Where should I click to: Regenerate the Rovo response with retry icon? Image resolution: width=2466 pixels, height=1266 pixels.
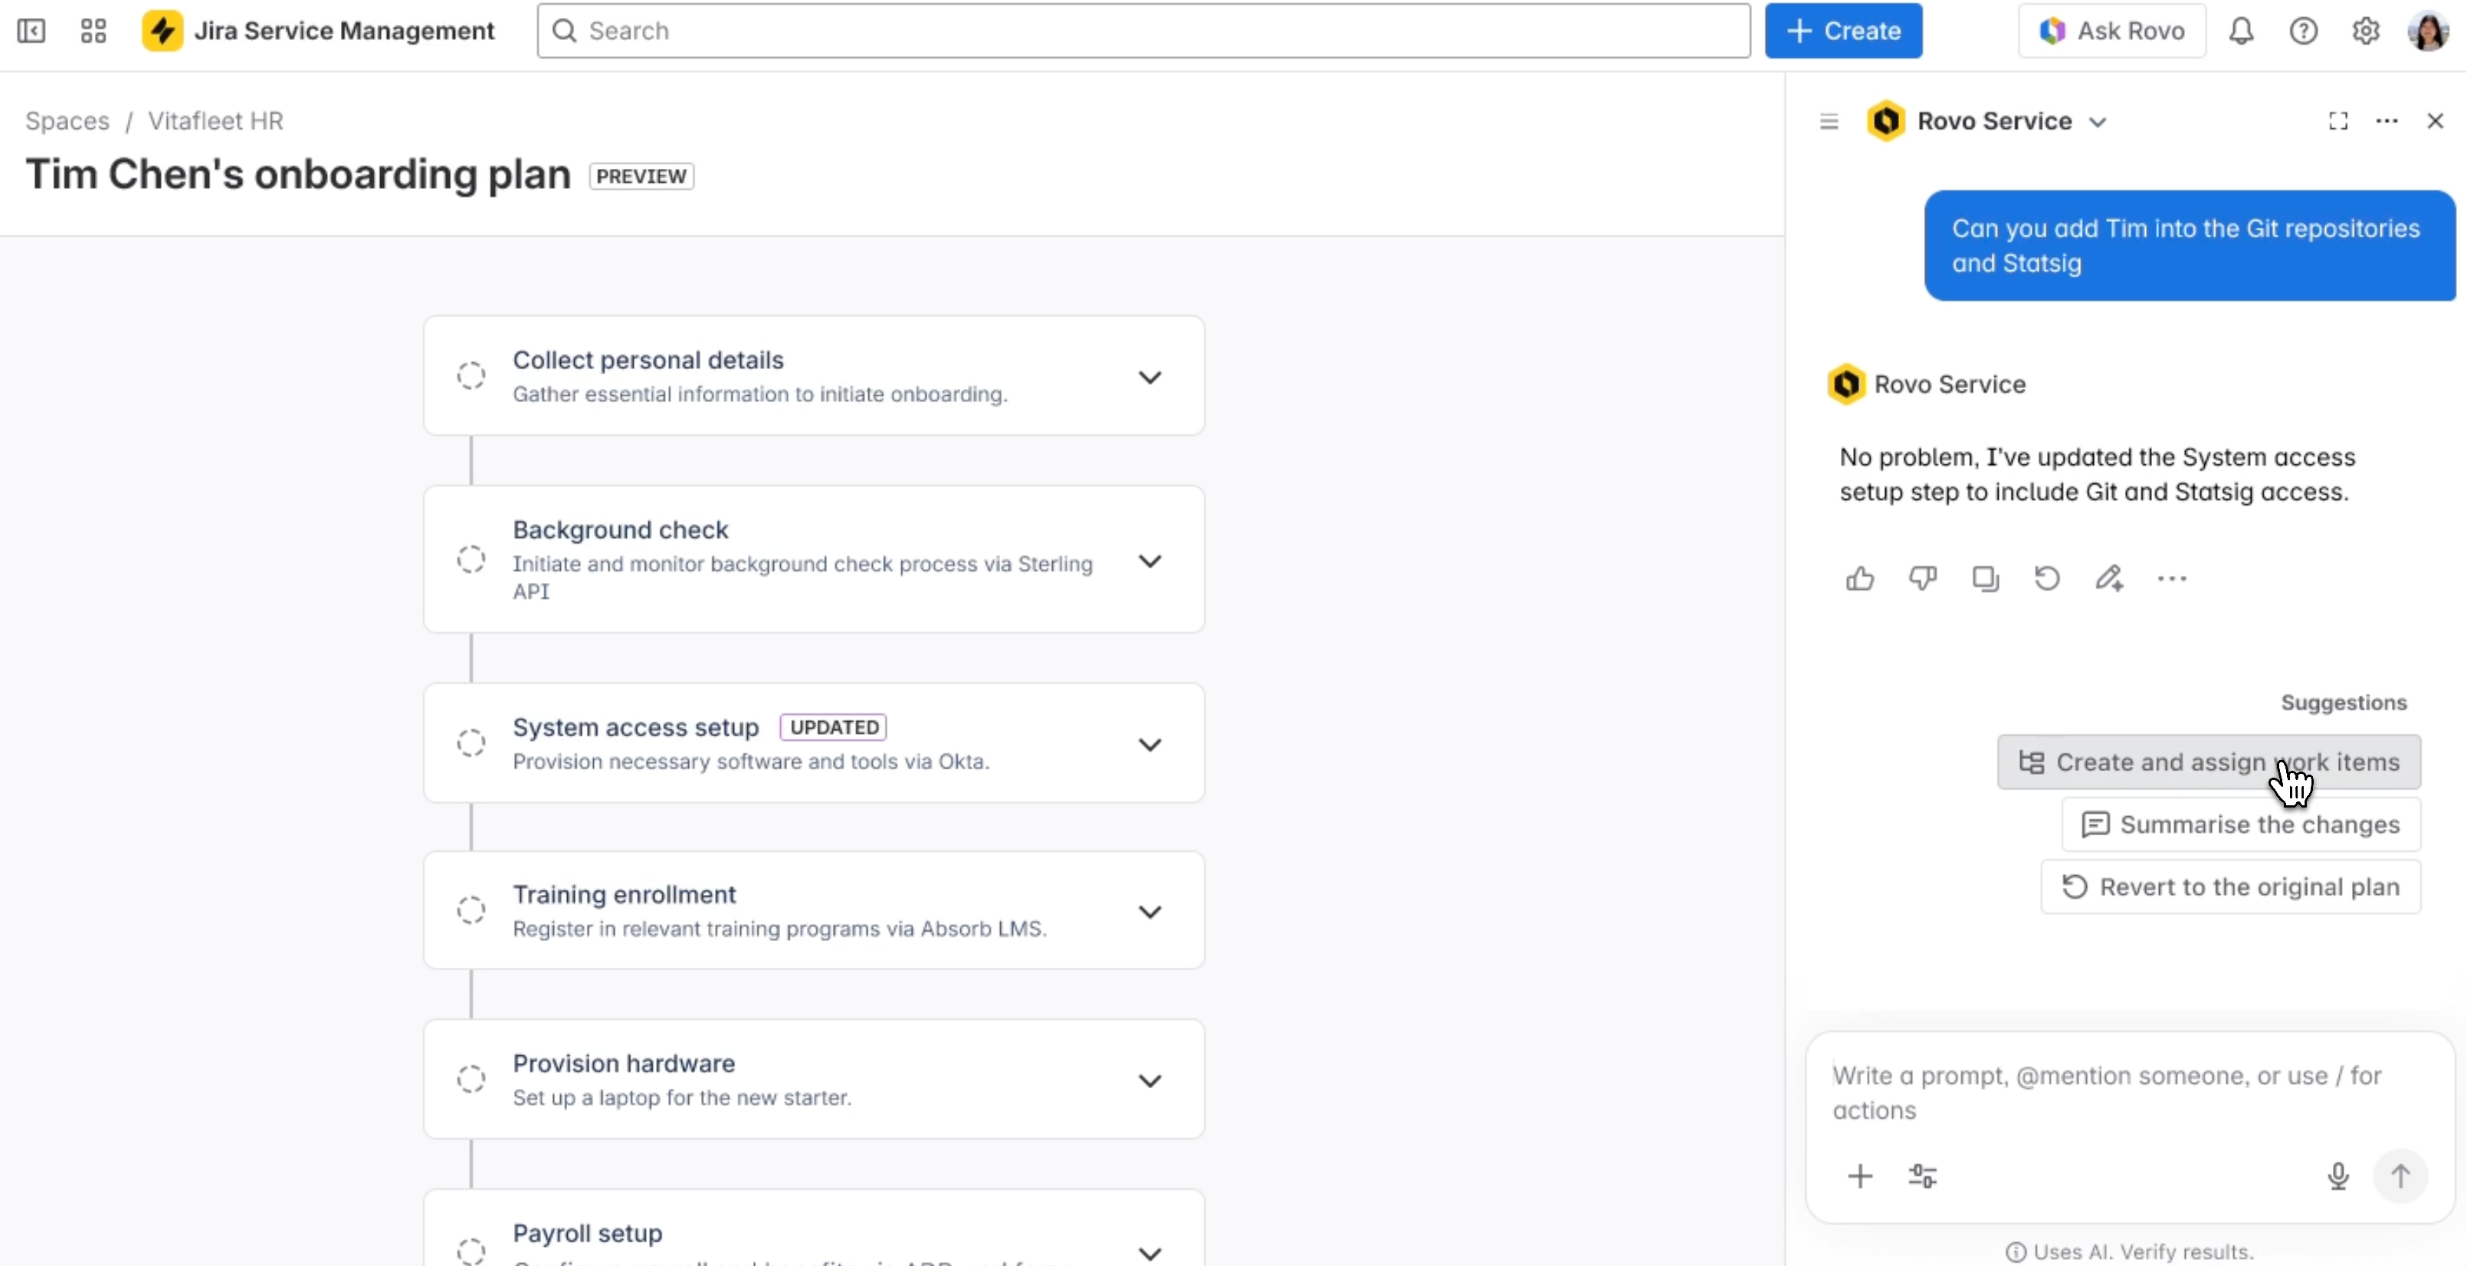click(2047, 578)
